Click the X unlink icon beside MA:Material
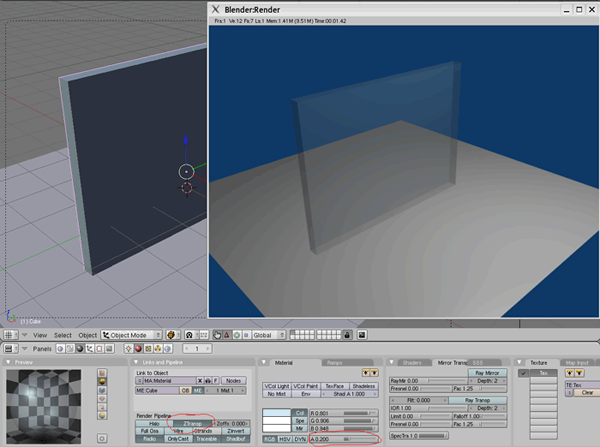This screenshot has width=600, height=447. [x=201, y=380]
